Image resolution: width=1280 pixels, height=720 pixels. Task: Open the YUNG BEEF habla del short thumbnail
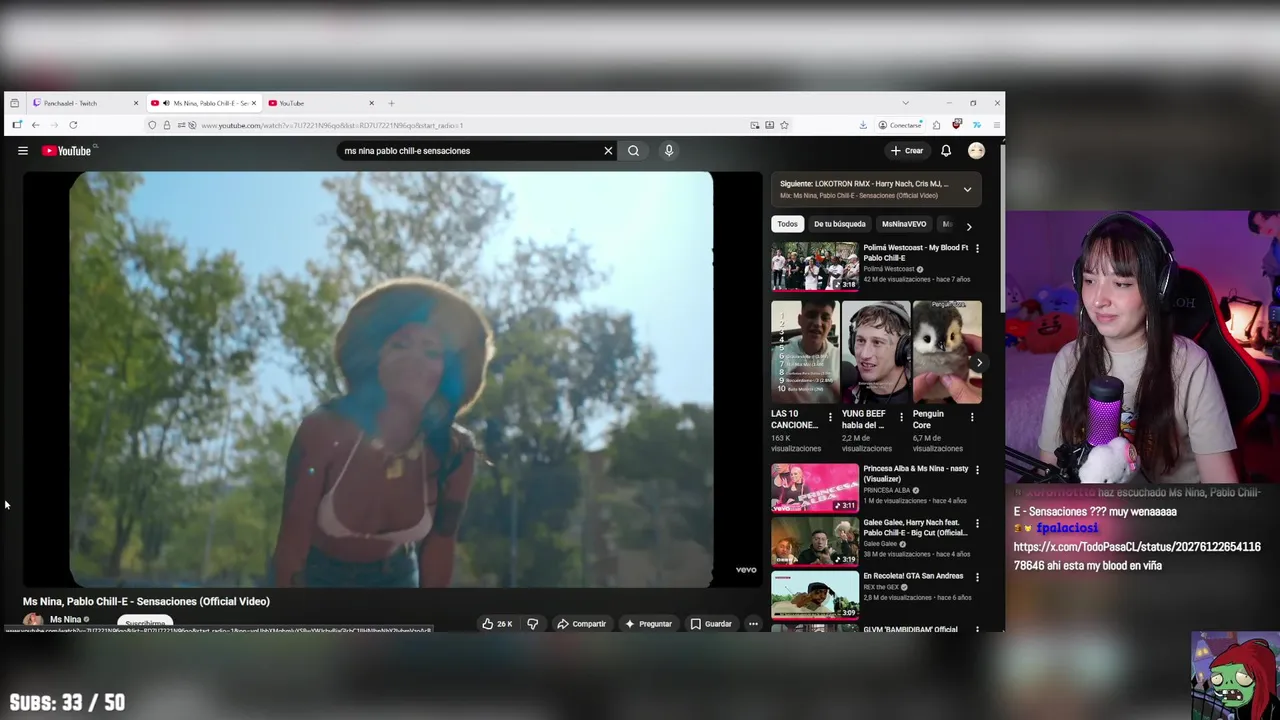(876, 352)
